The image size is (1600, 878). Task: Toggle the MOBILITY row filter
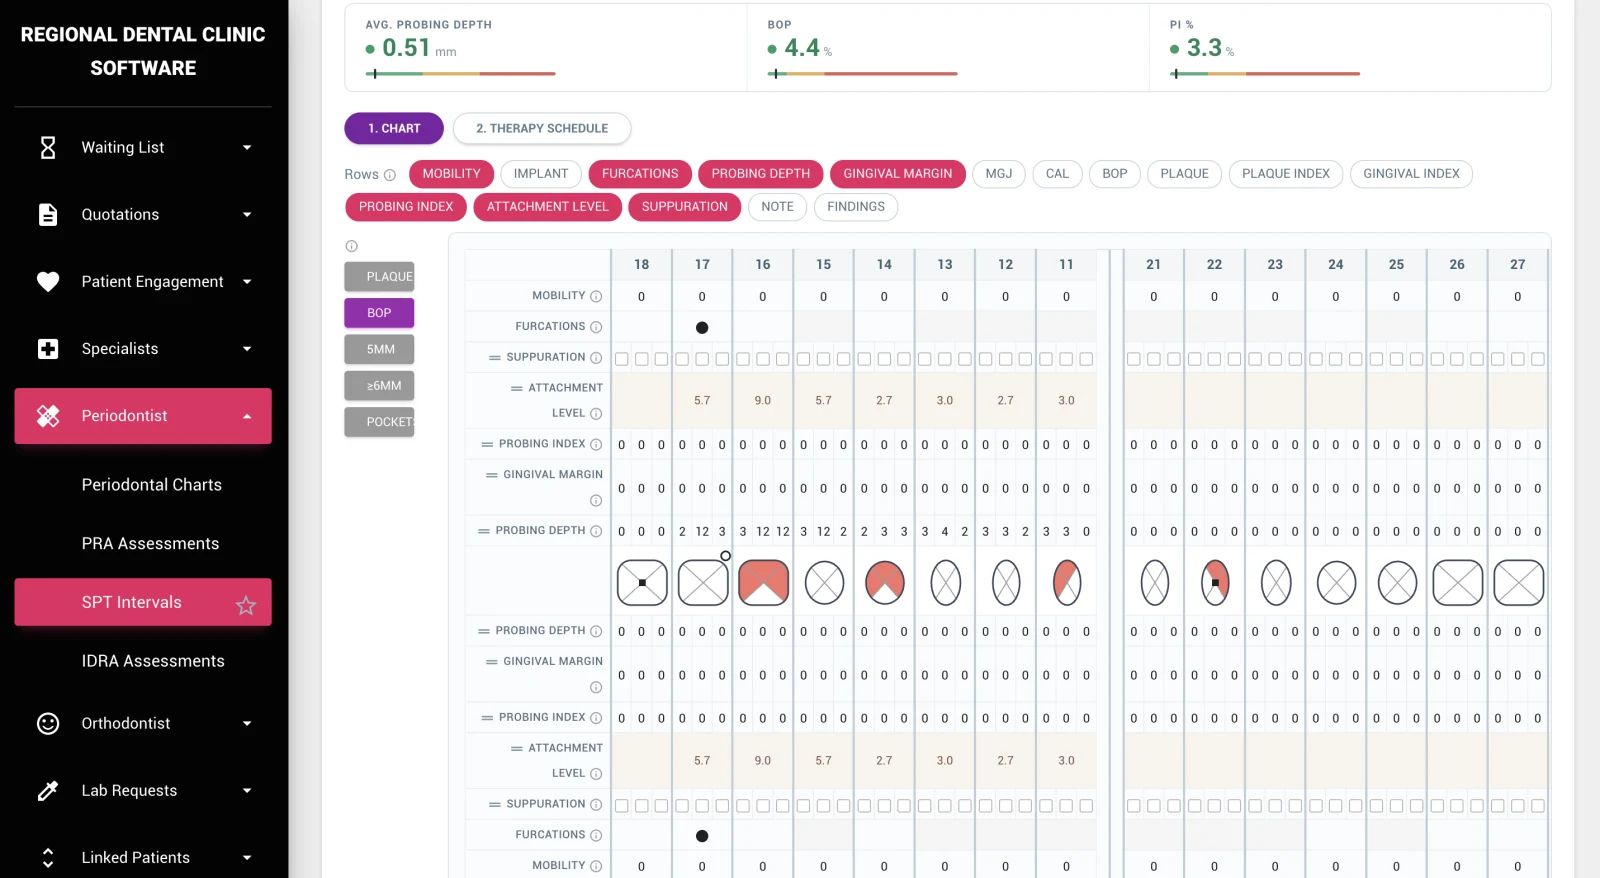(451, 174)
